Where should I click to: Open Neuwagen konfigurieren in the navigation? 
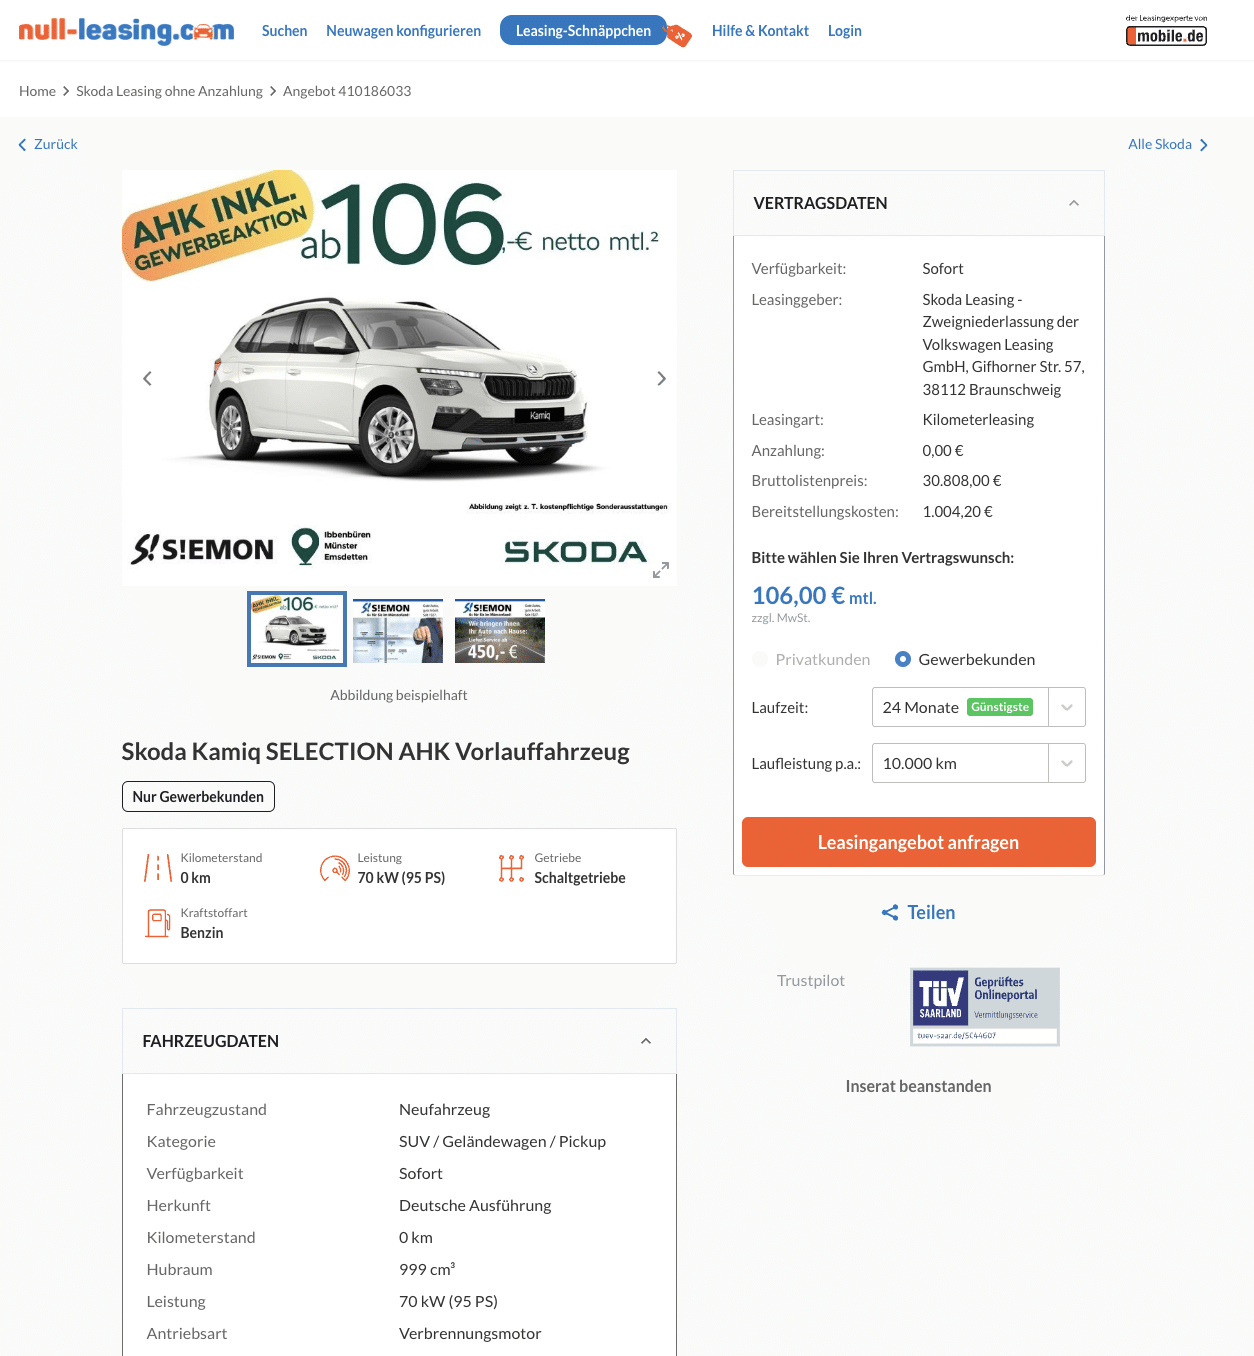403,31
